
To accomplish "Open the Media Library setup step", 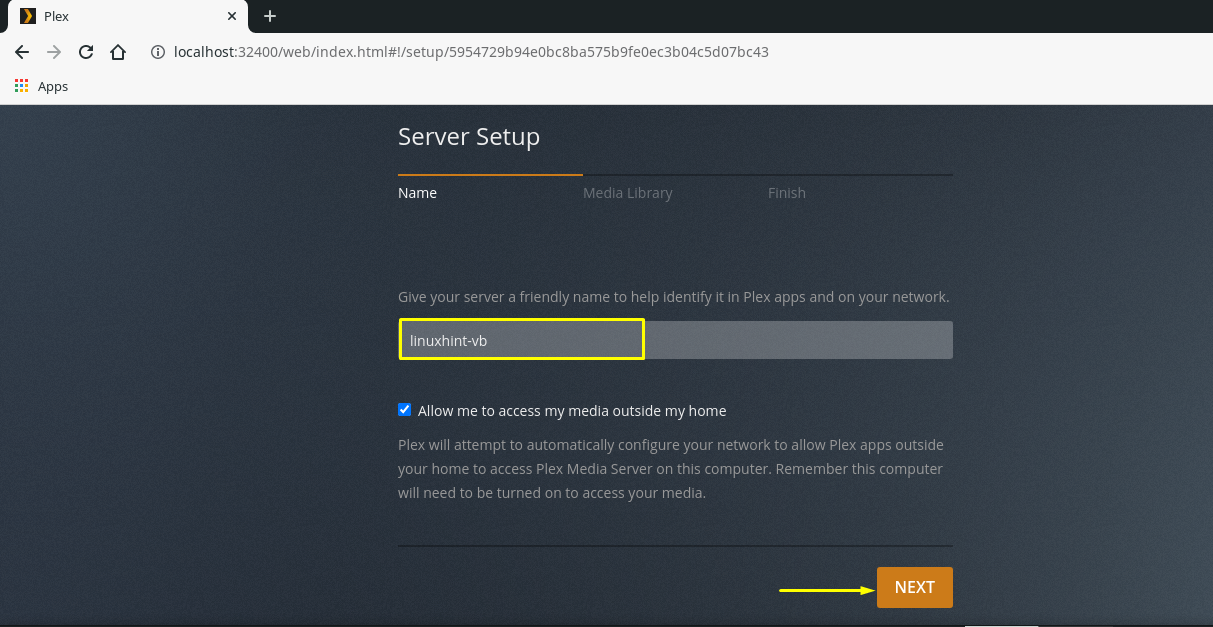I will [628, 193].
